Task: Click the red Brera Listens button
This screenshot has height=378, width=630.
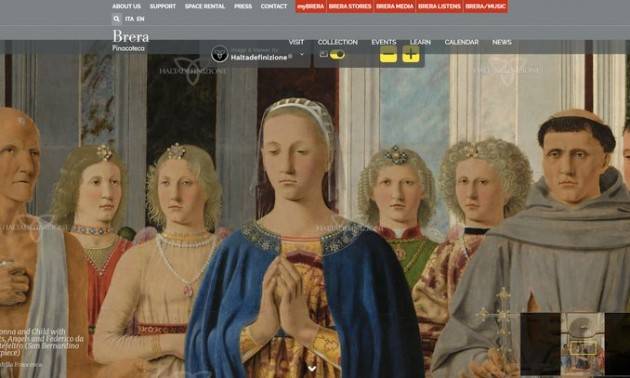Action: click(439, 6)
